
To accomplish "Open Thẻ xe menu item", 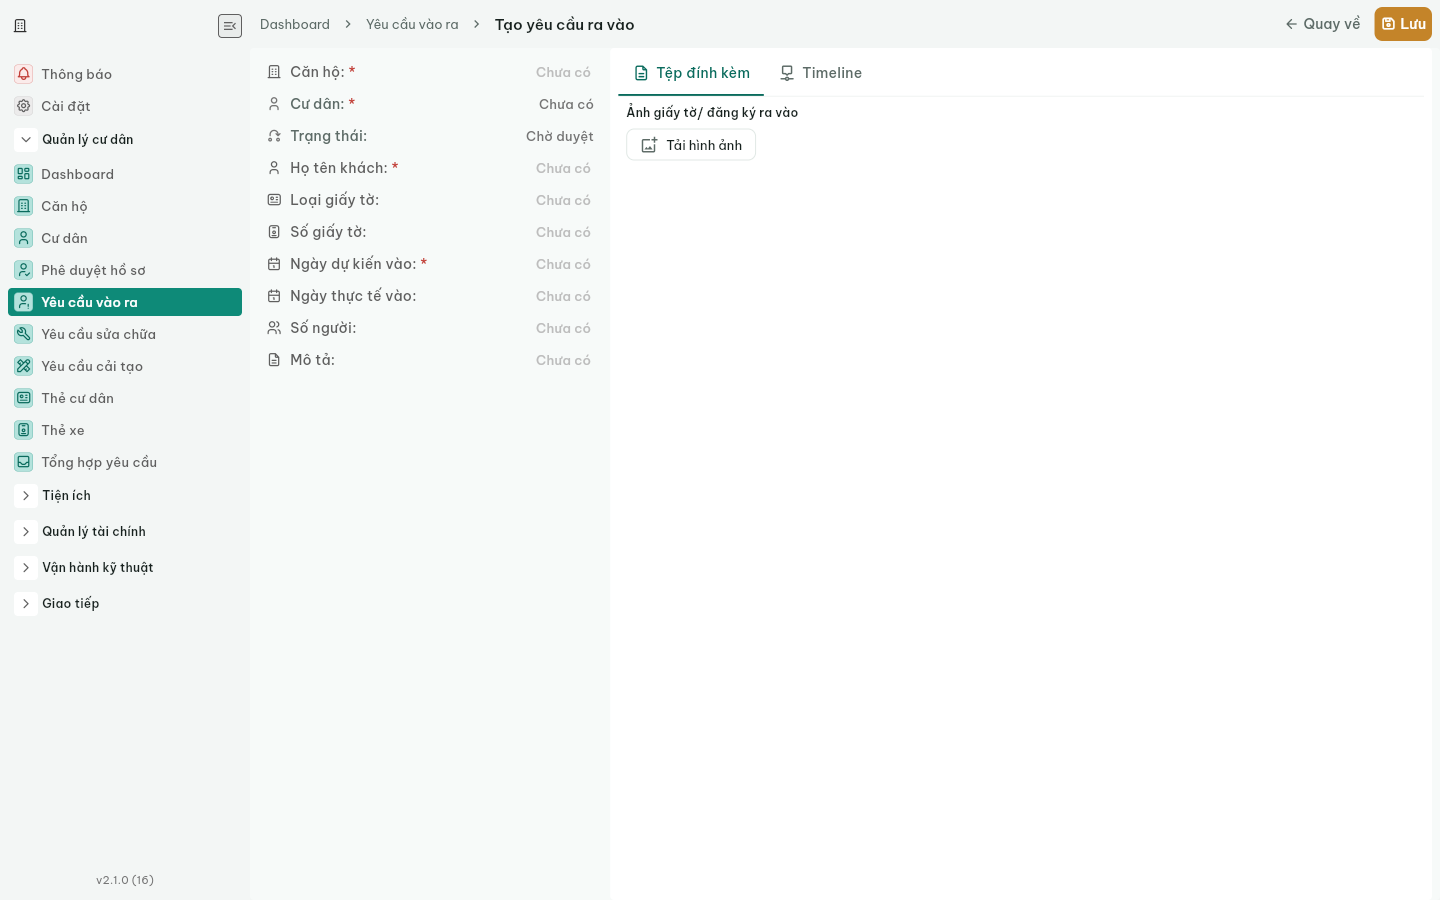I will coord(125,430).
